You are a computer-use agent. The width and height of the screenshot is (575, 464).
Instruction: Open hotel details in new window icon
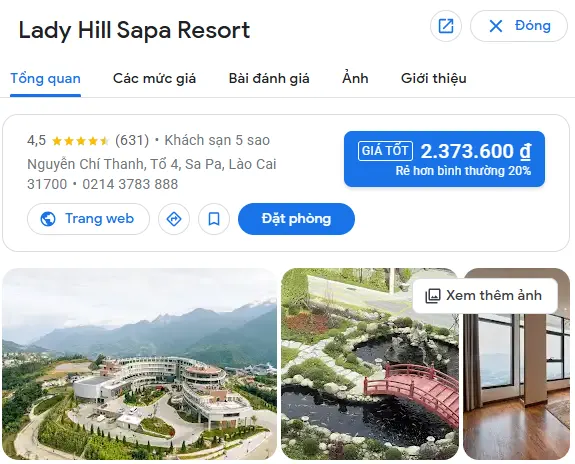(x=446, y=26)
